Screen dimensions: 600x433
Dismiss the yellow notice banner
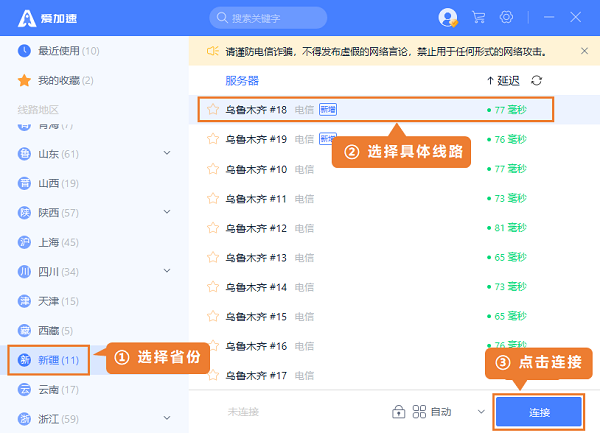(x=584, y=51)
